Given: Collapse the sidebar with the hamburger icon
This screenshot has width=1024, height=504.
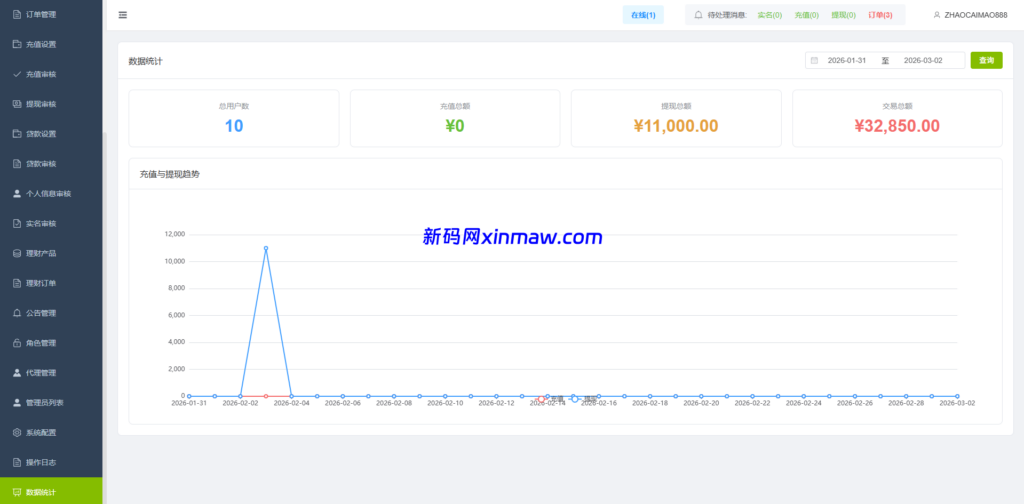Looking at the screenshot, I should click(x=122, y=15).
